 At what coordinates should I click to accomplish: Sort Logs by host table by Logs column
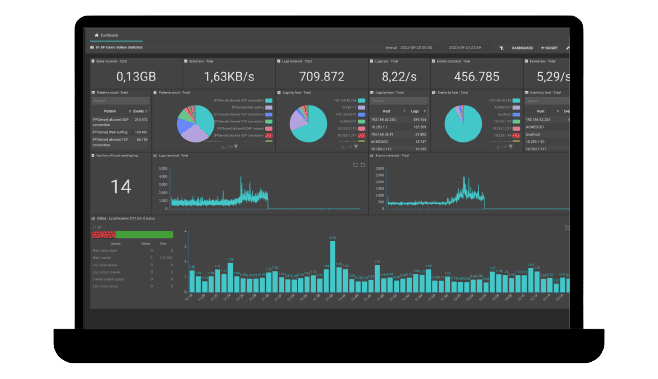[x=415, y=112]
